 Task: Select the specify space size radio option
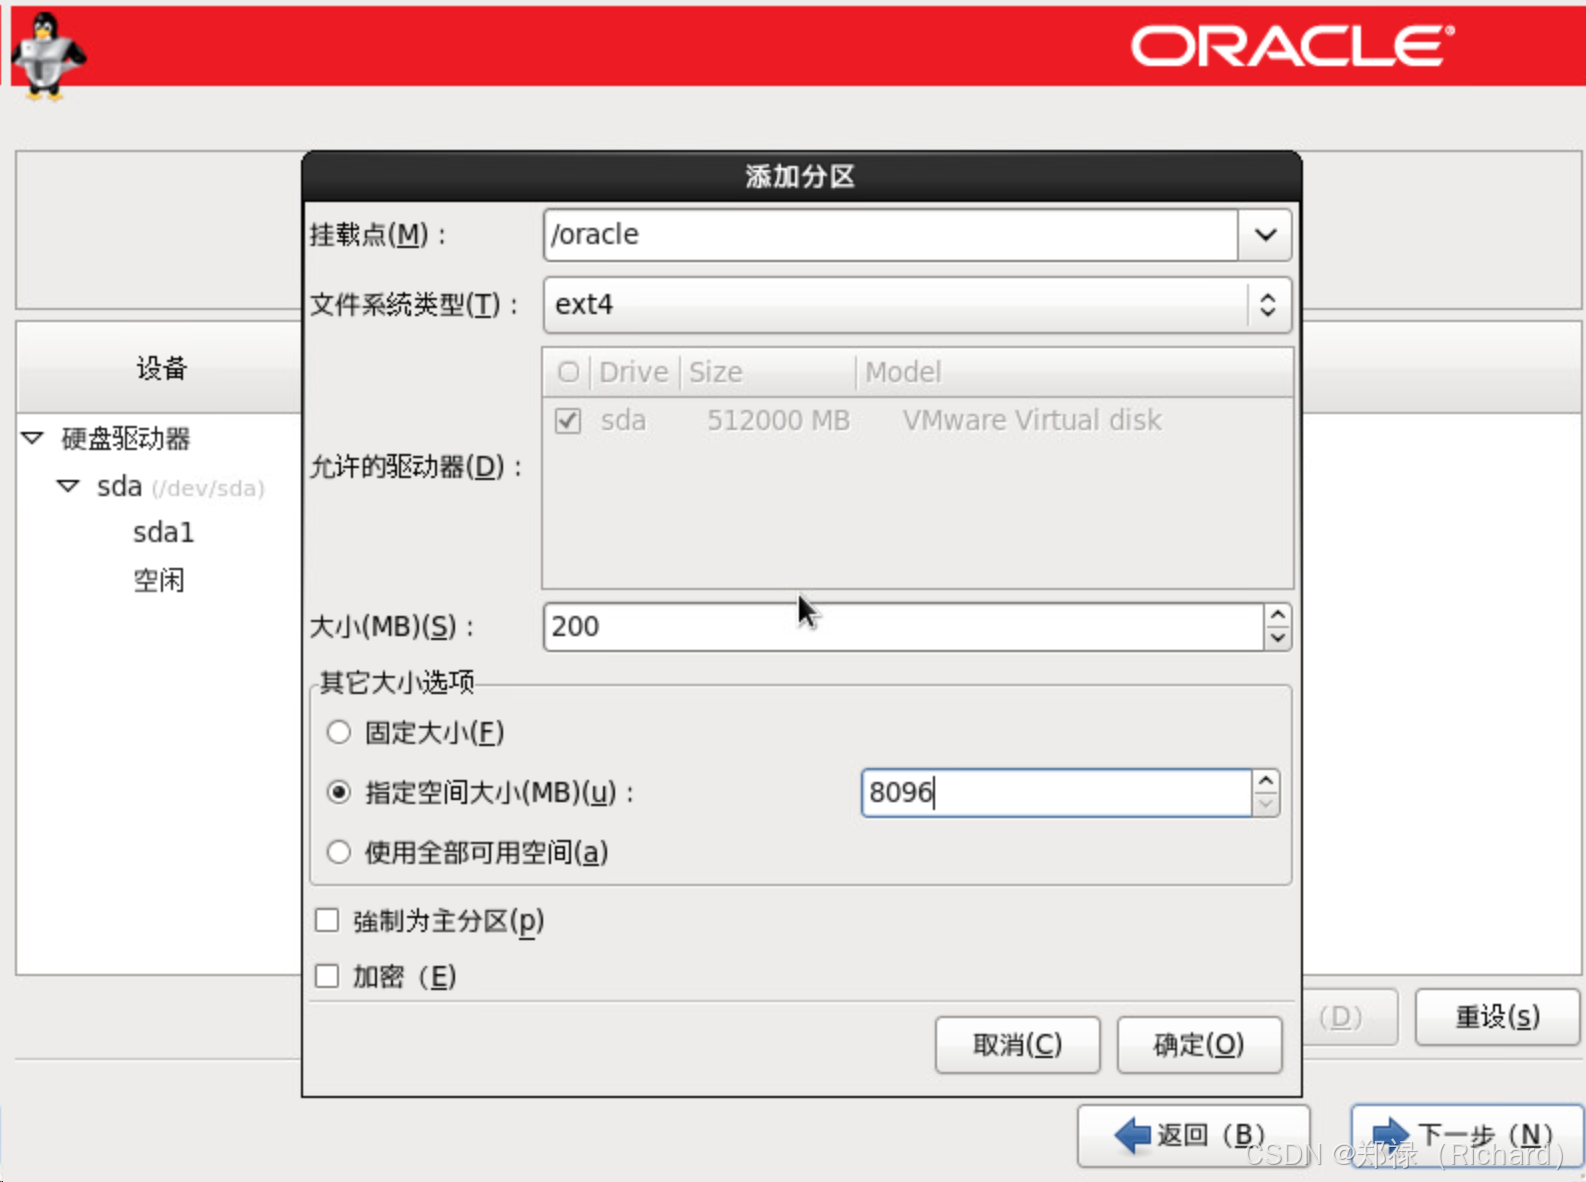[x=339, y=792]
